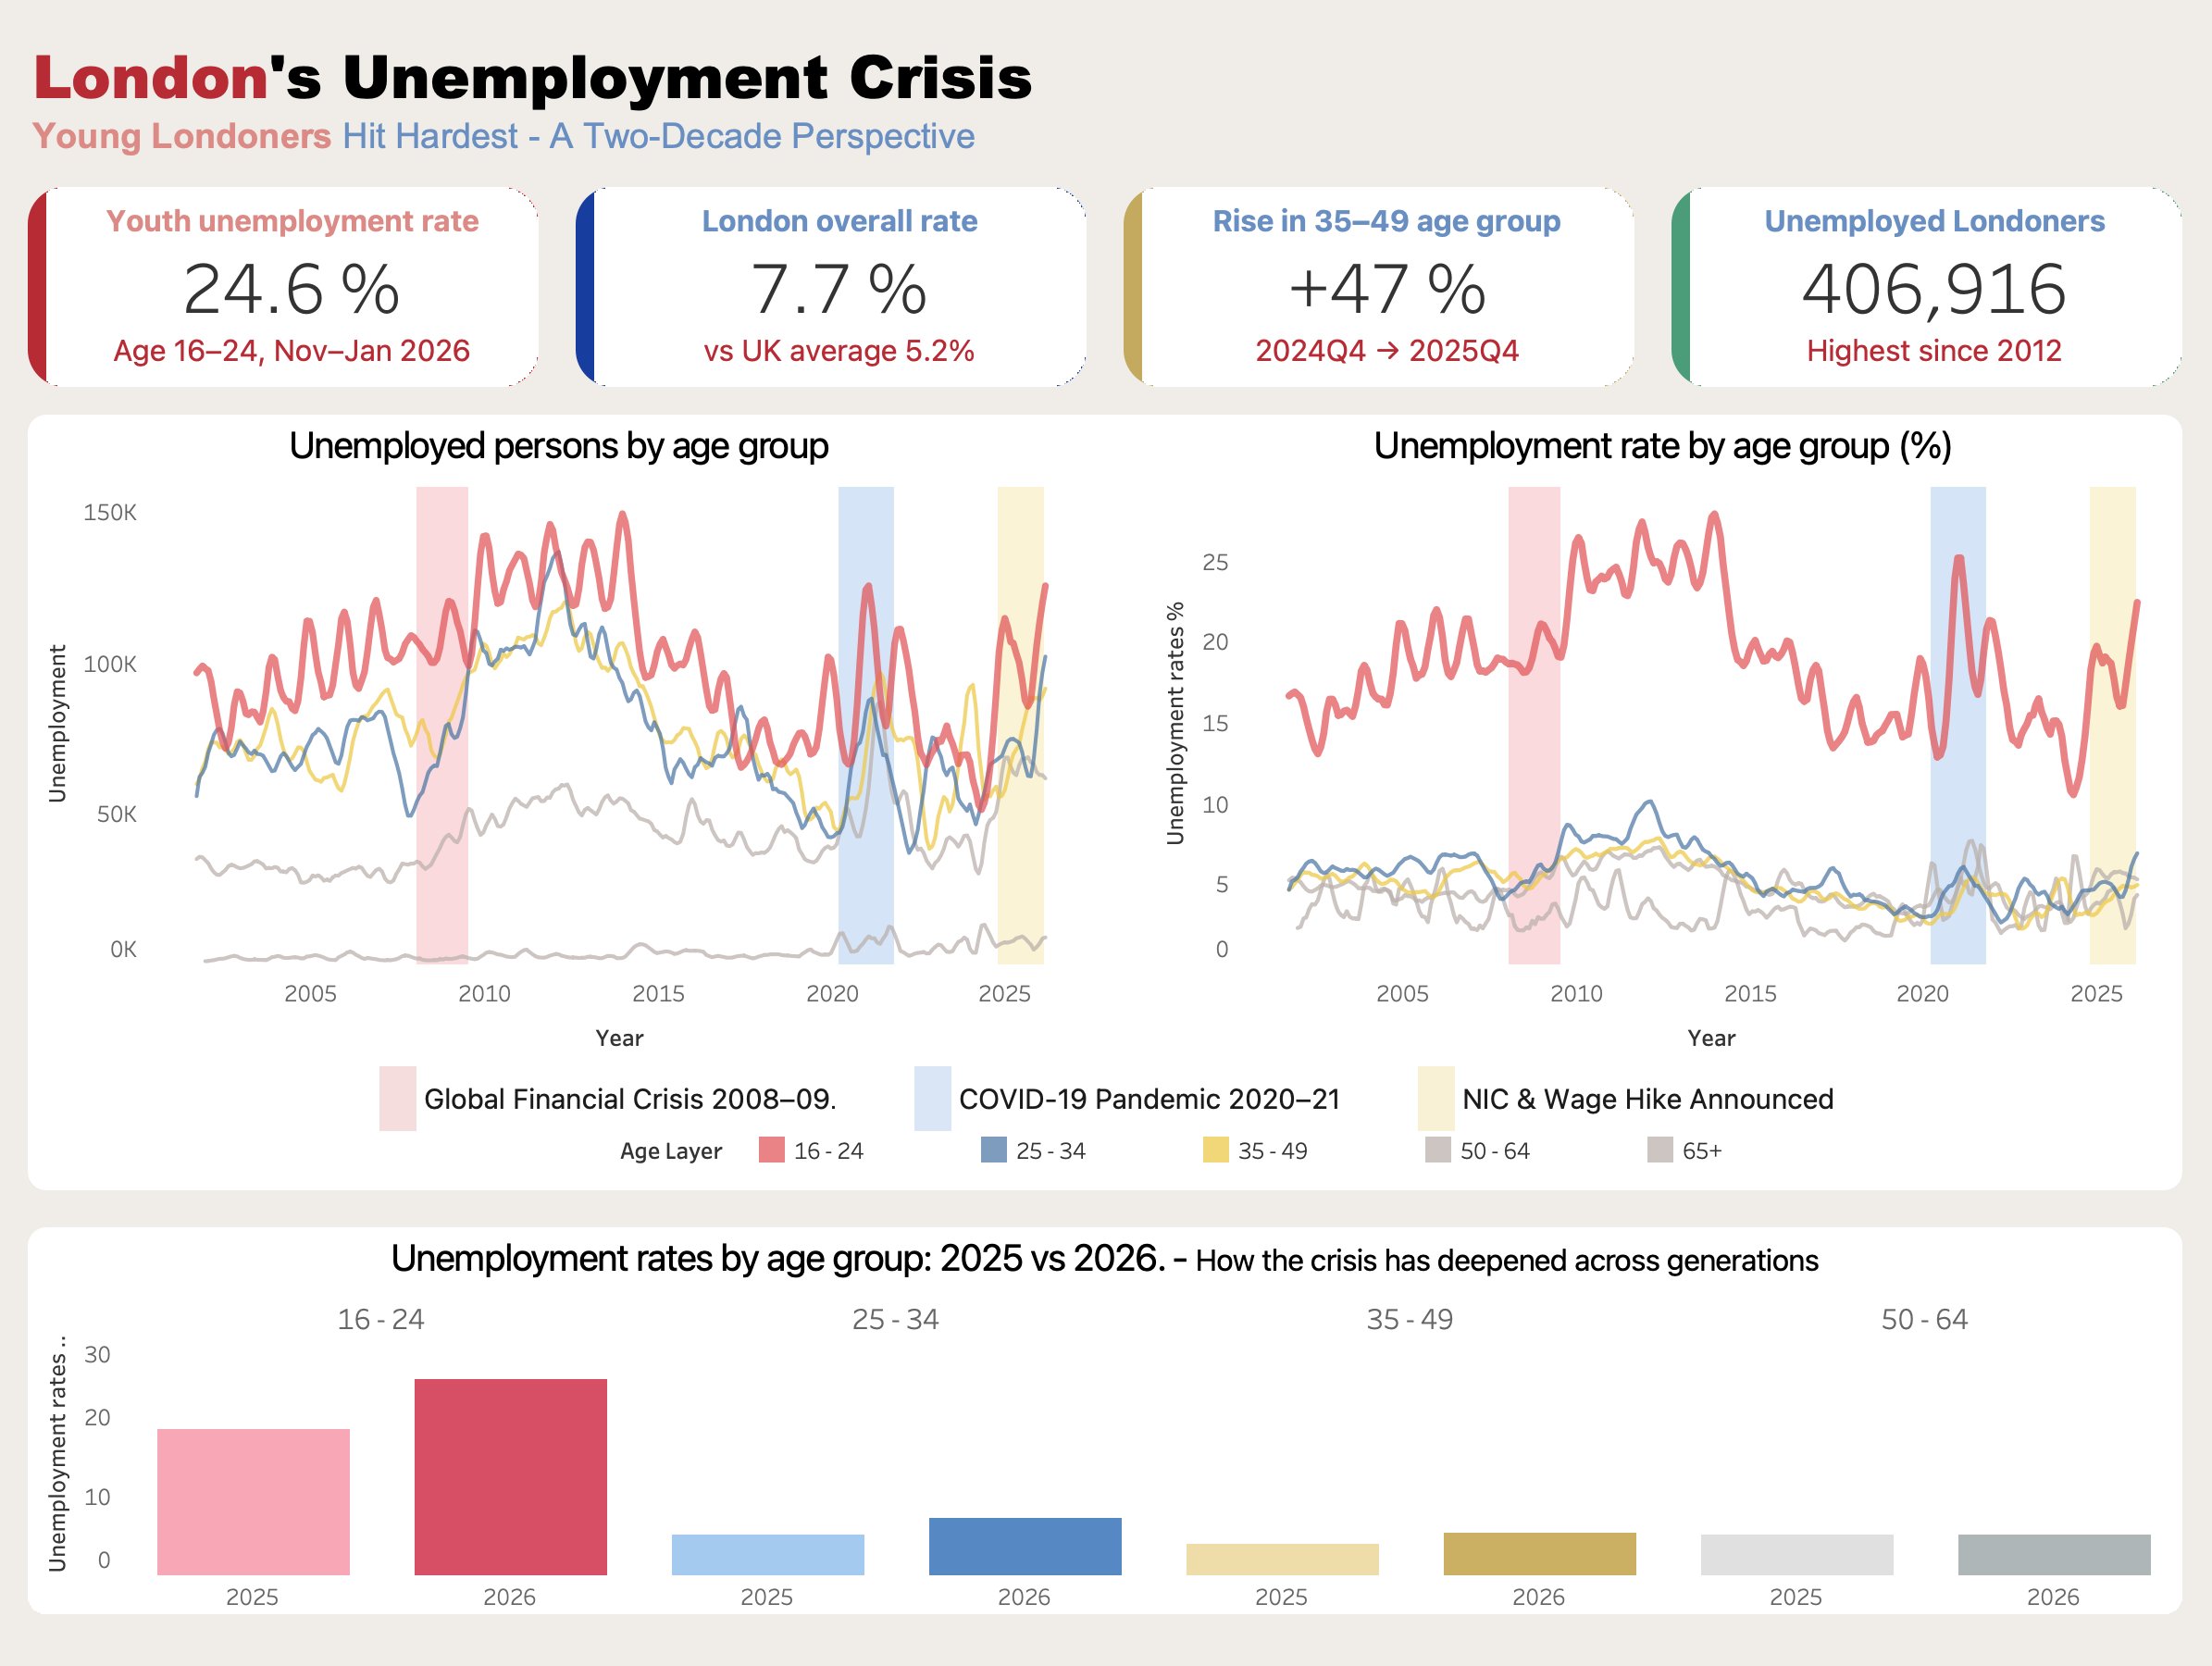The image size is (2212, 1666).
Task: Select the 2026 bar for ages 35 - 49
Action: tap(1539, 1553)
